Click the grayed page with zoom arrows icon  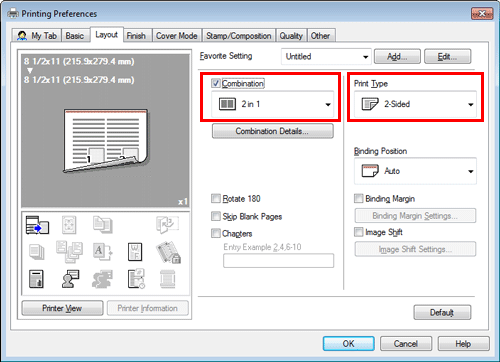point(69,225)
